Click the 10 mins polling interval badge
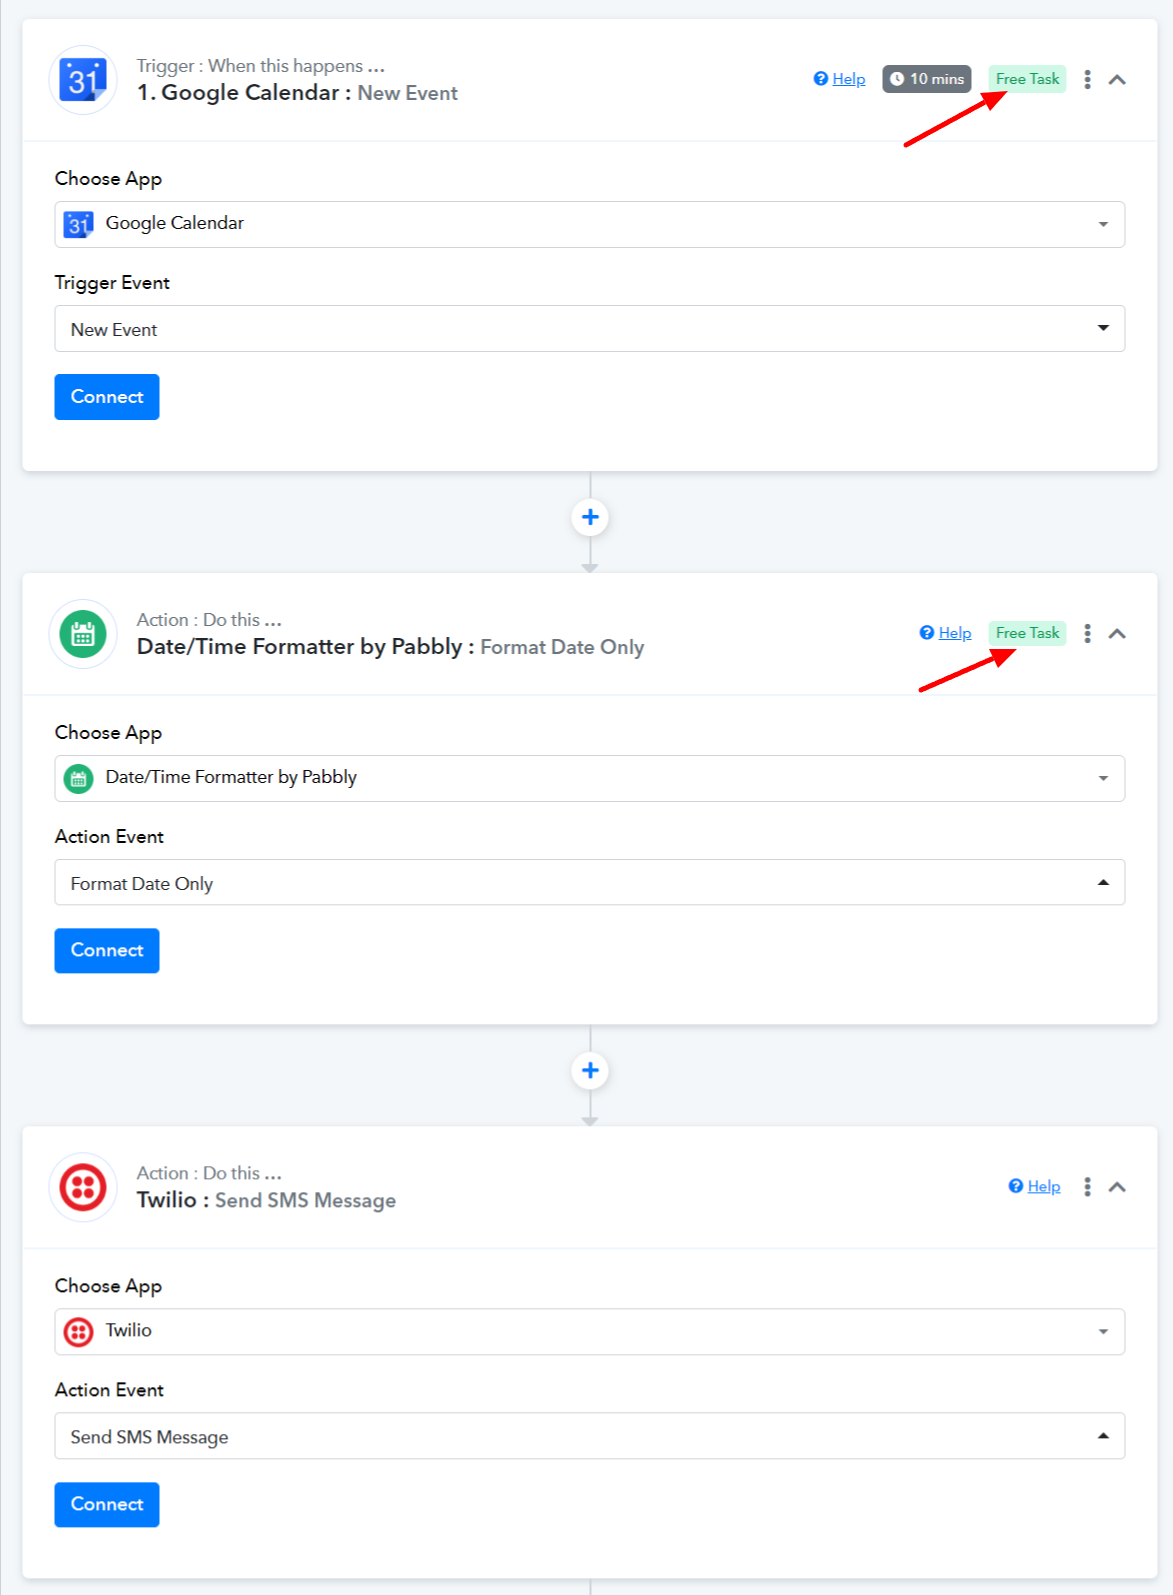This screenshot has height=1595, width=1173. 926,79
